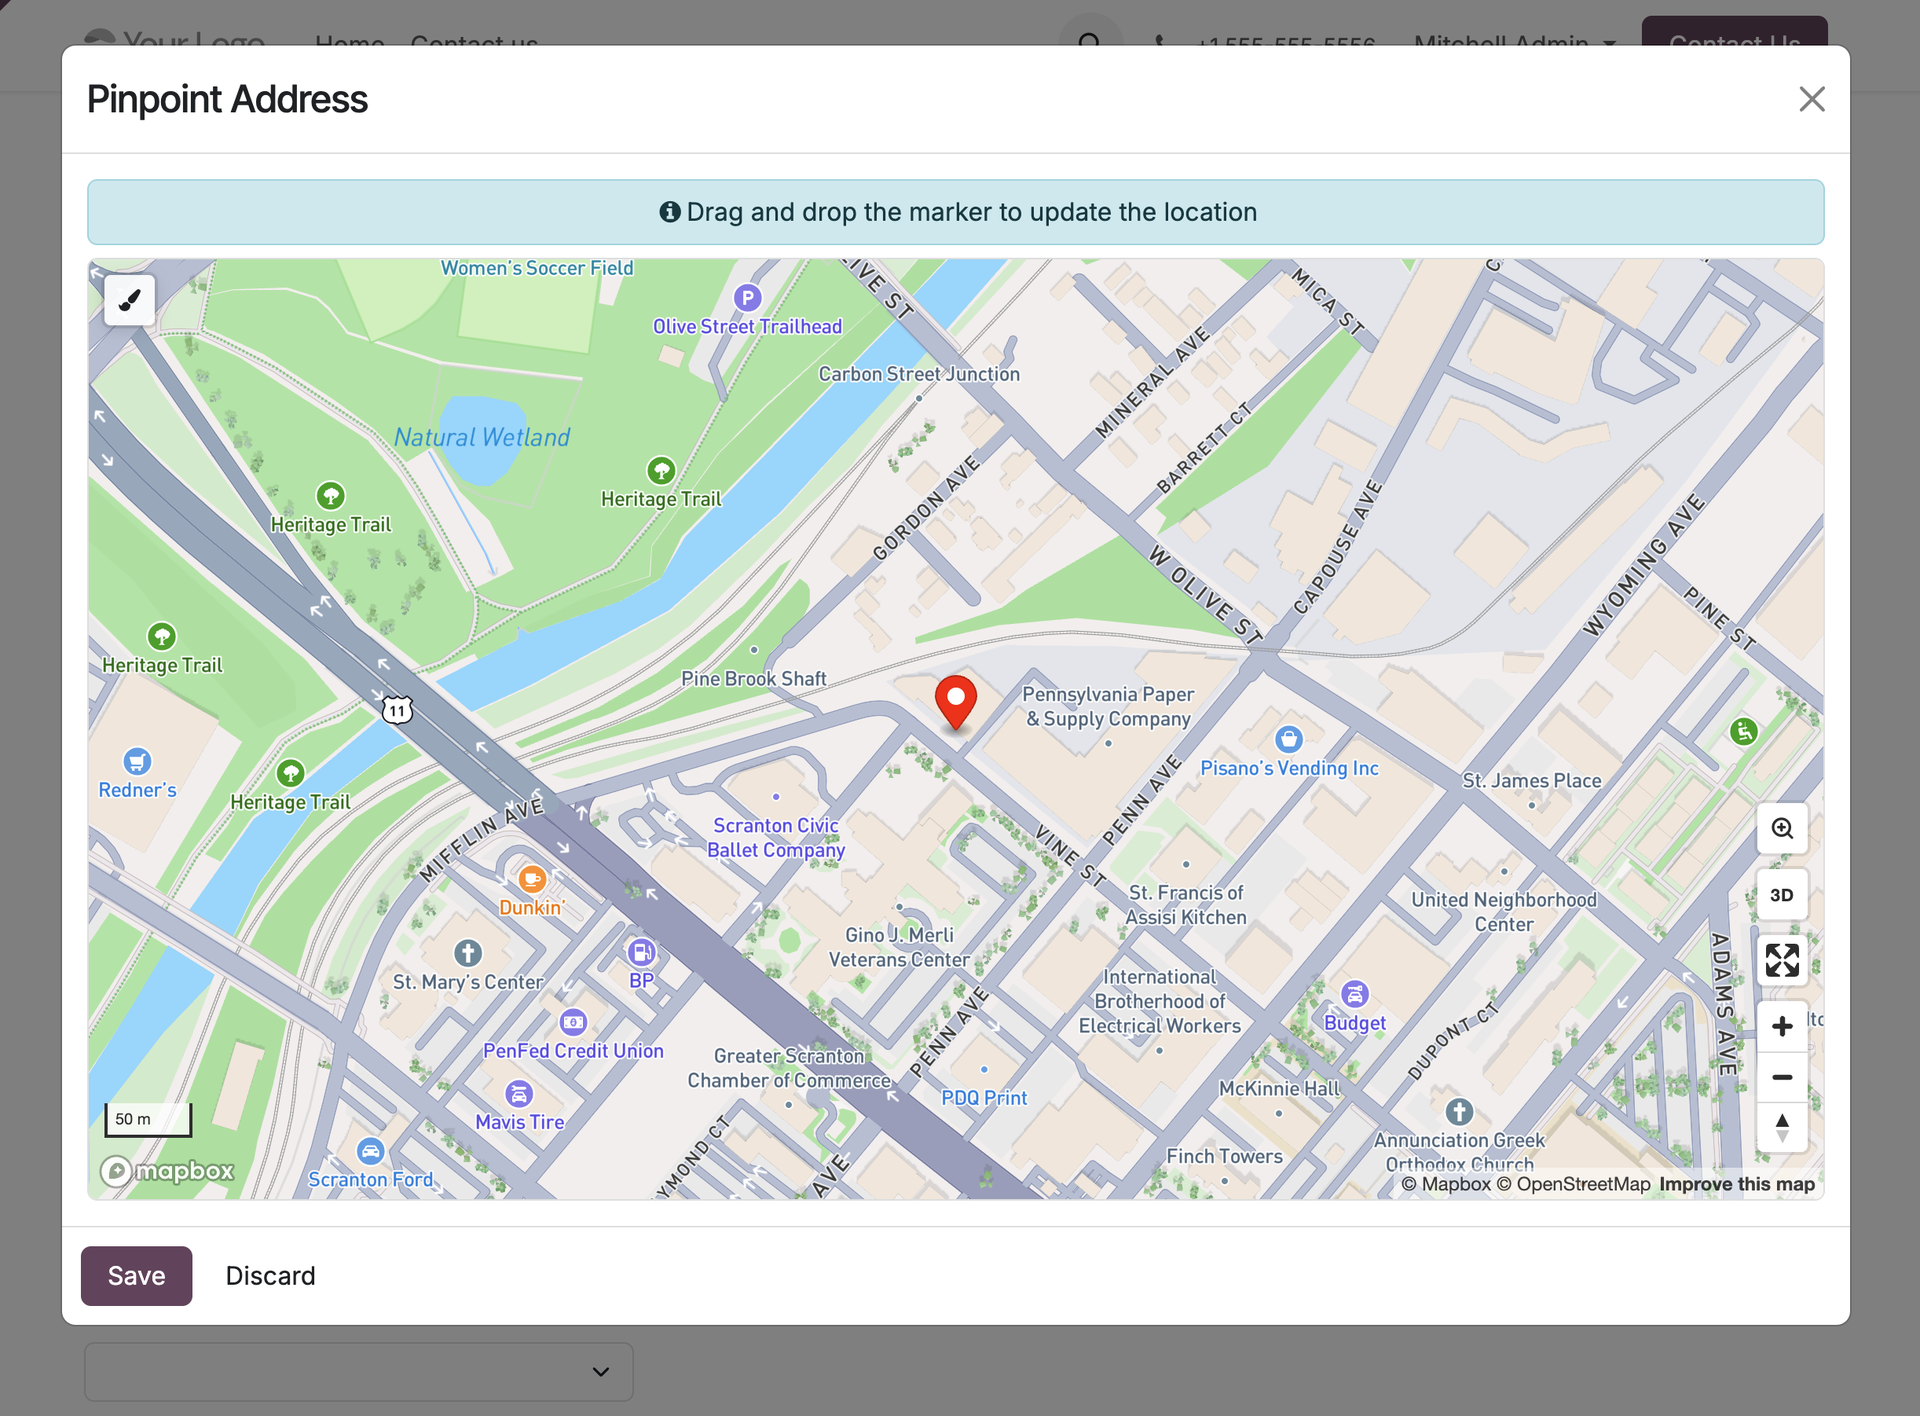Reset map bearing with compass
This screenshot has width=1920, height=1416.
1782,1128
